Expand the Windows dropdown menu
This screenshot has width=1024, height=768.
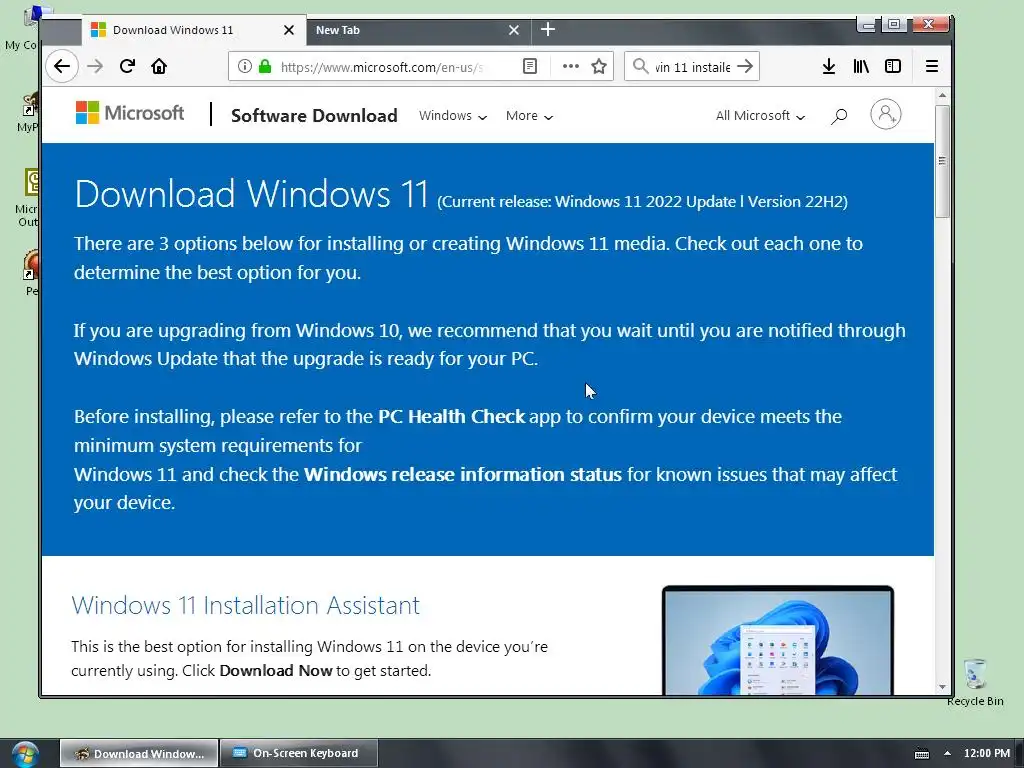pos(453,116)
